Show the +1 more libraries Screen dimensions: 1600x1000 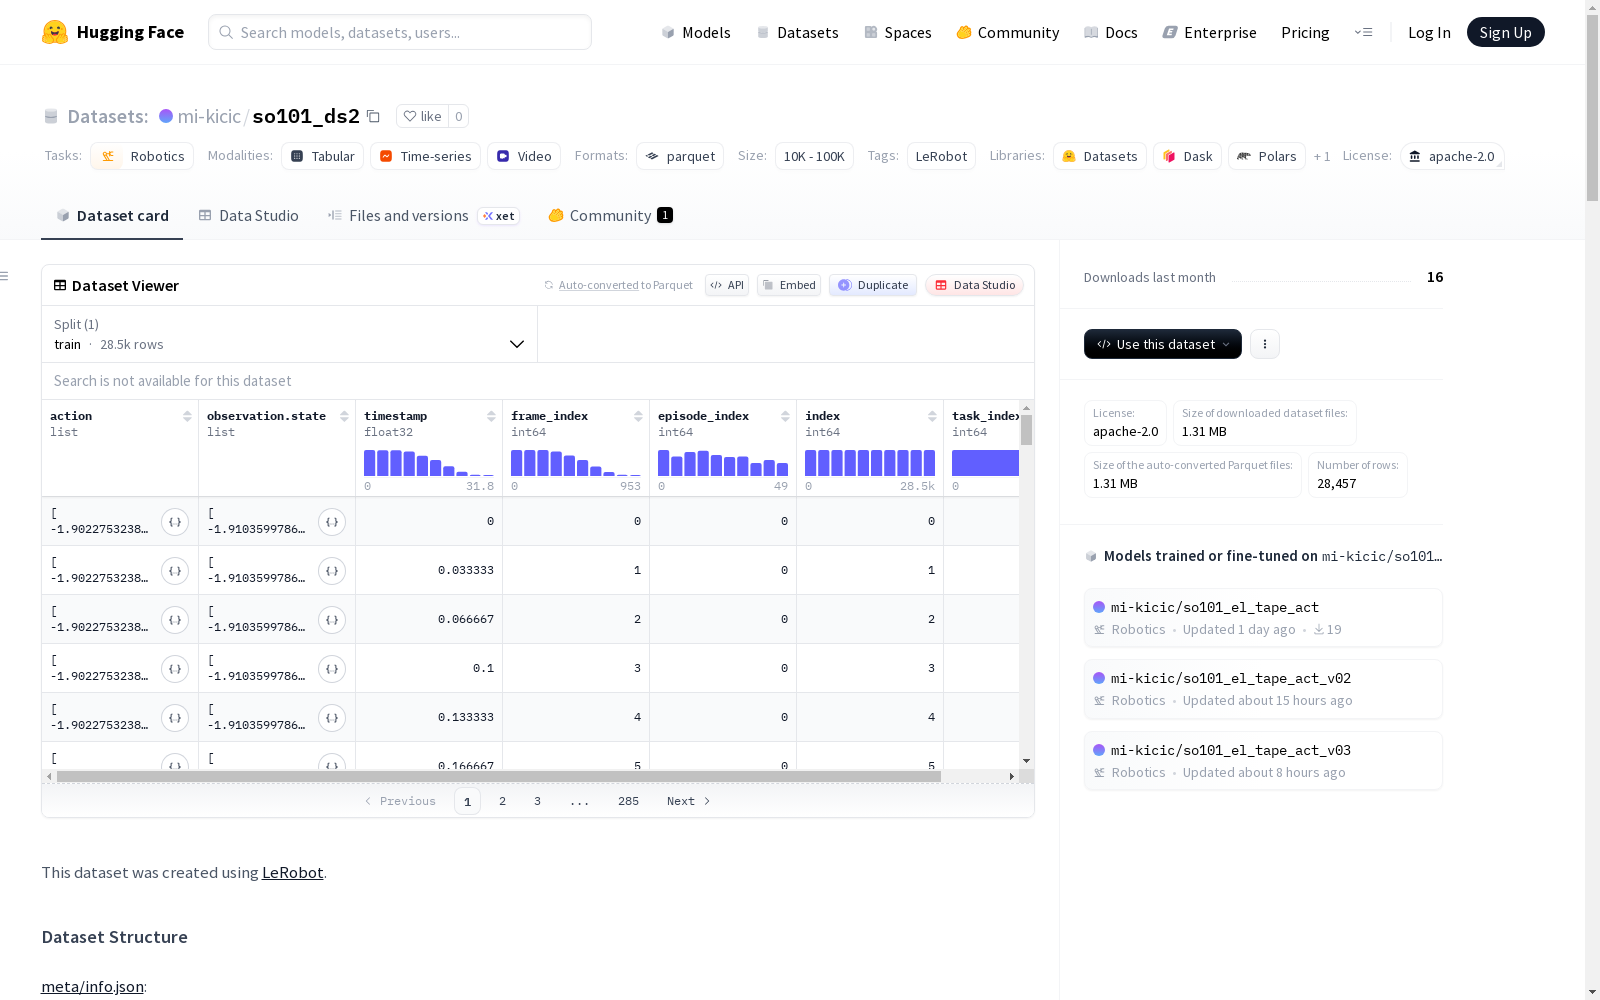click(1322, 156)
